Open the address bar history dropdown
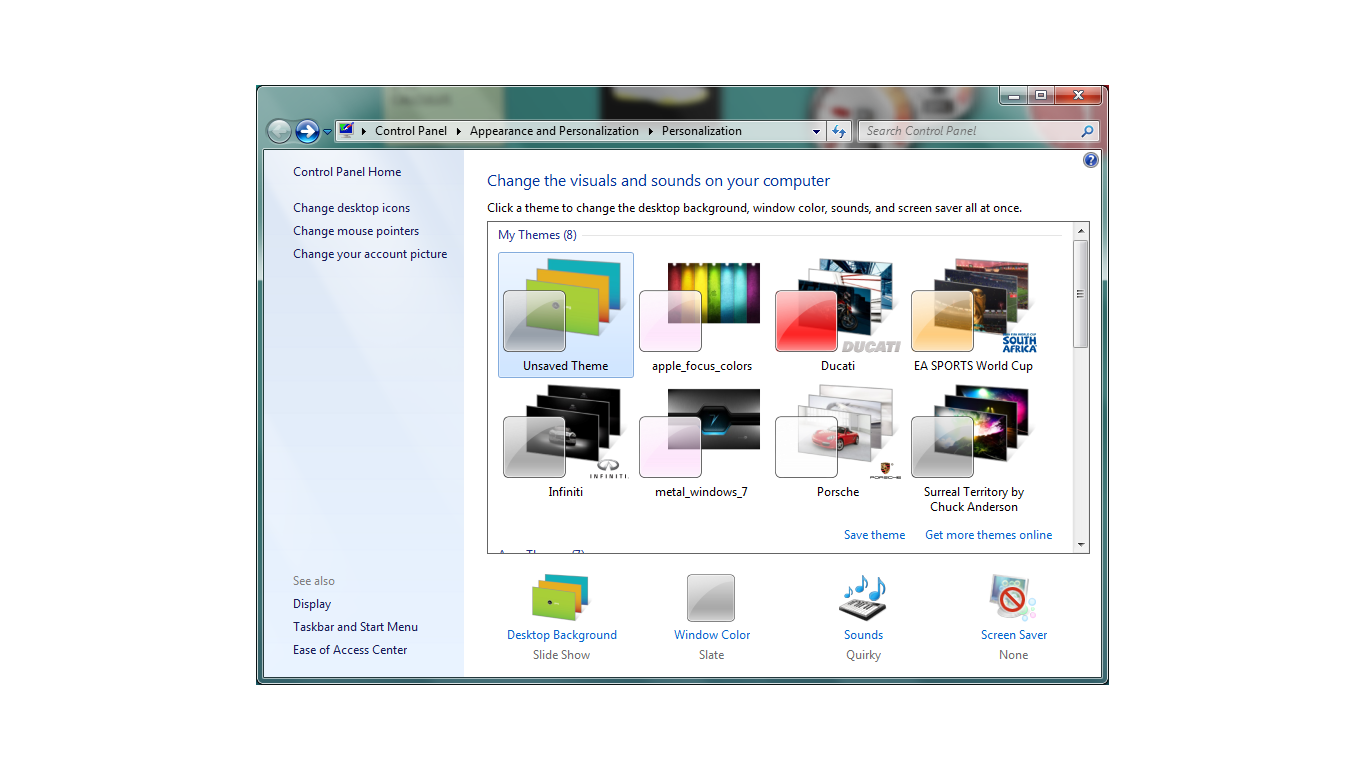1366x768 pixels. coord(816,131)
